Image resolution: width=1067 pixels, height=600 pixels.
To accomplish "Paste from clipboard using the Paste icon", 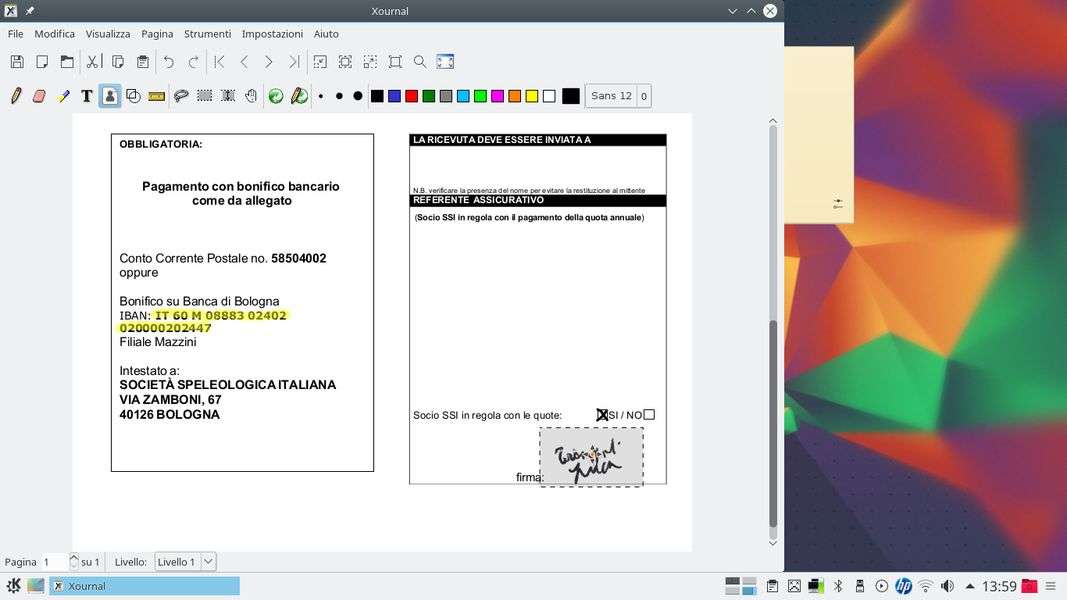I will tap(143, 62).
